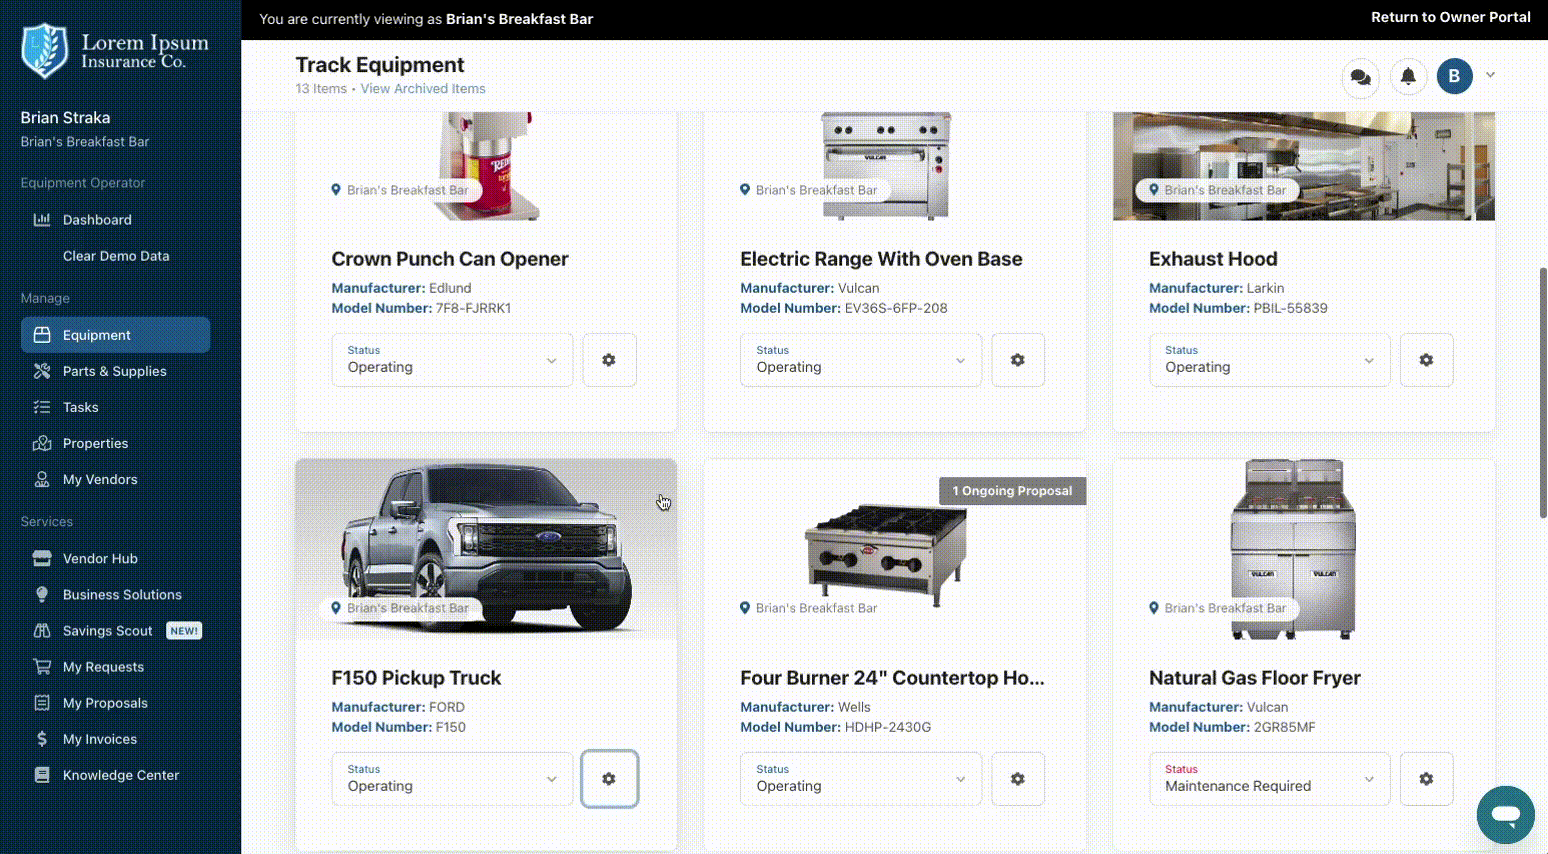Screen dimensions: 1548x854
Task: Click the Parts & Supplies tools icon
Action: click(42, 371)
